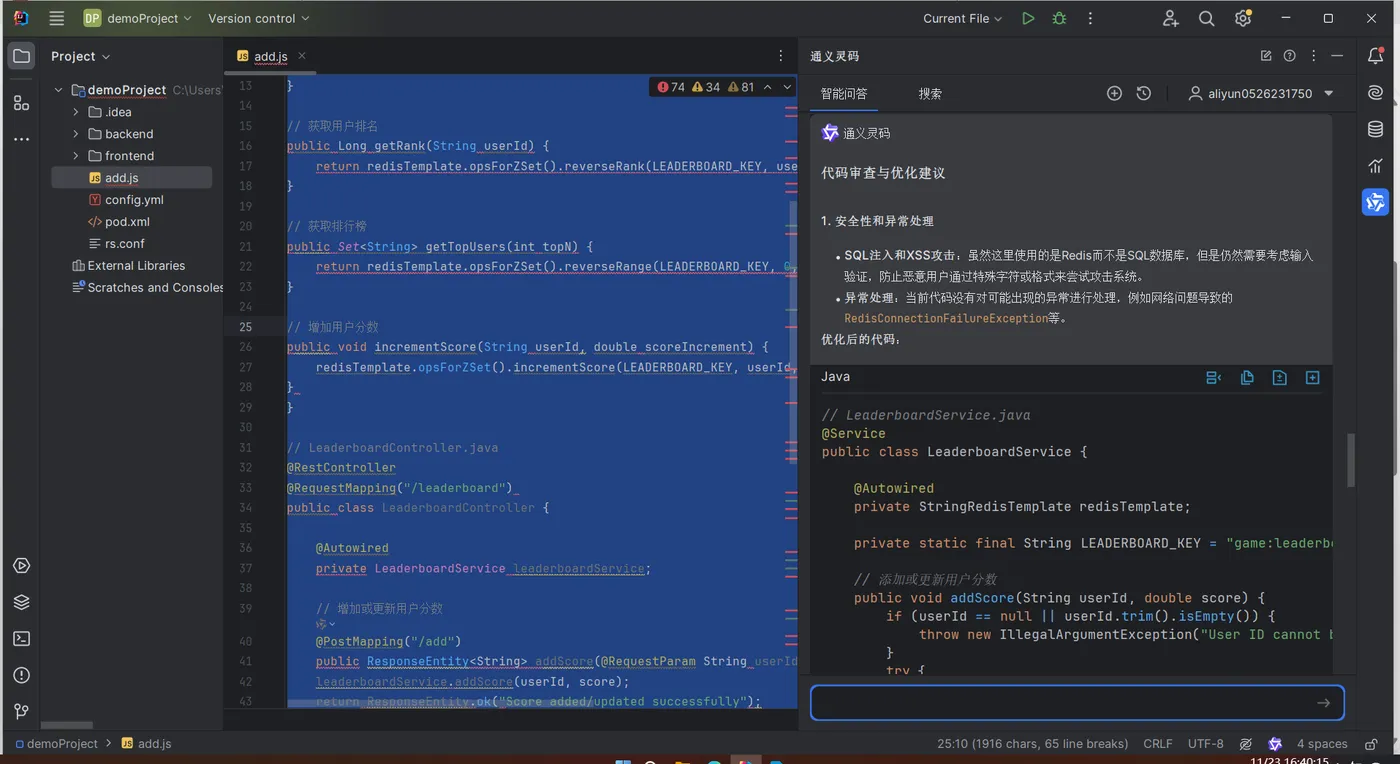Click the 4 spaces indent setting
This screenshot has height=764, width=1400.
pos(1322,744)
